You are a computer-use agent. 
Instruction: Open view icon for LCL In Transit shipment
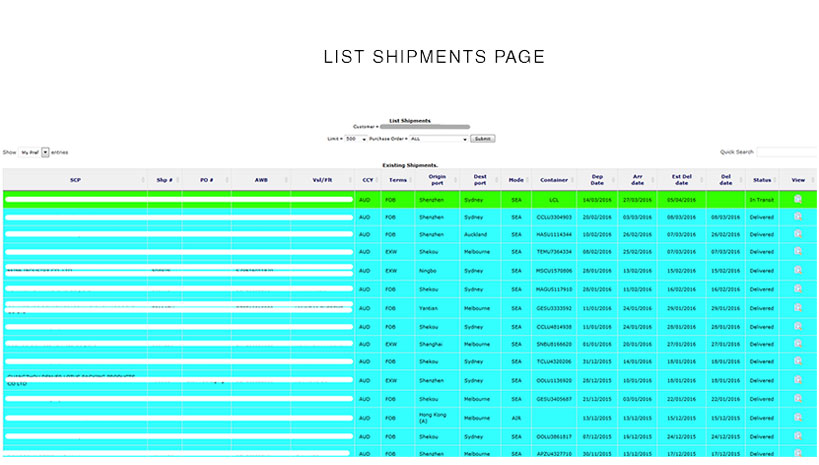797,199
